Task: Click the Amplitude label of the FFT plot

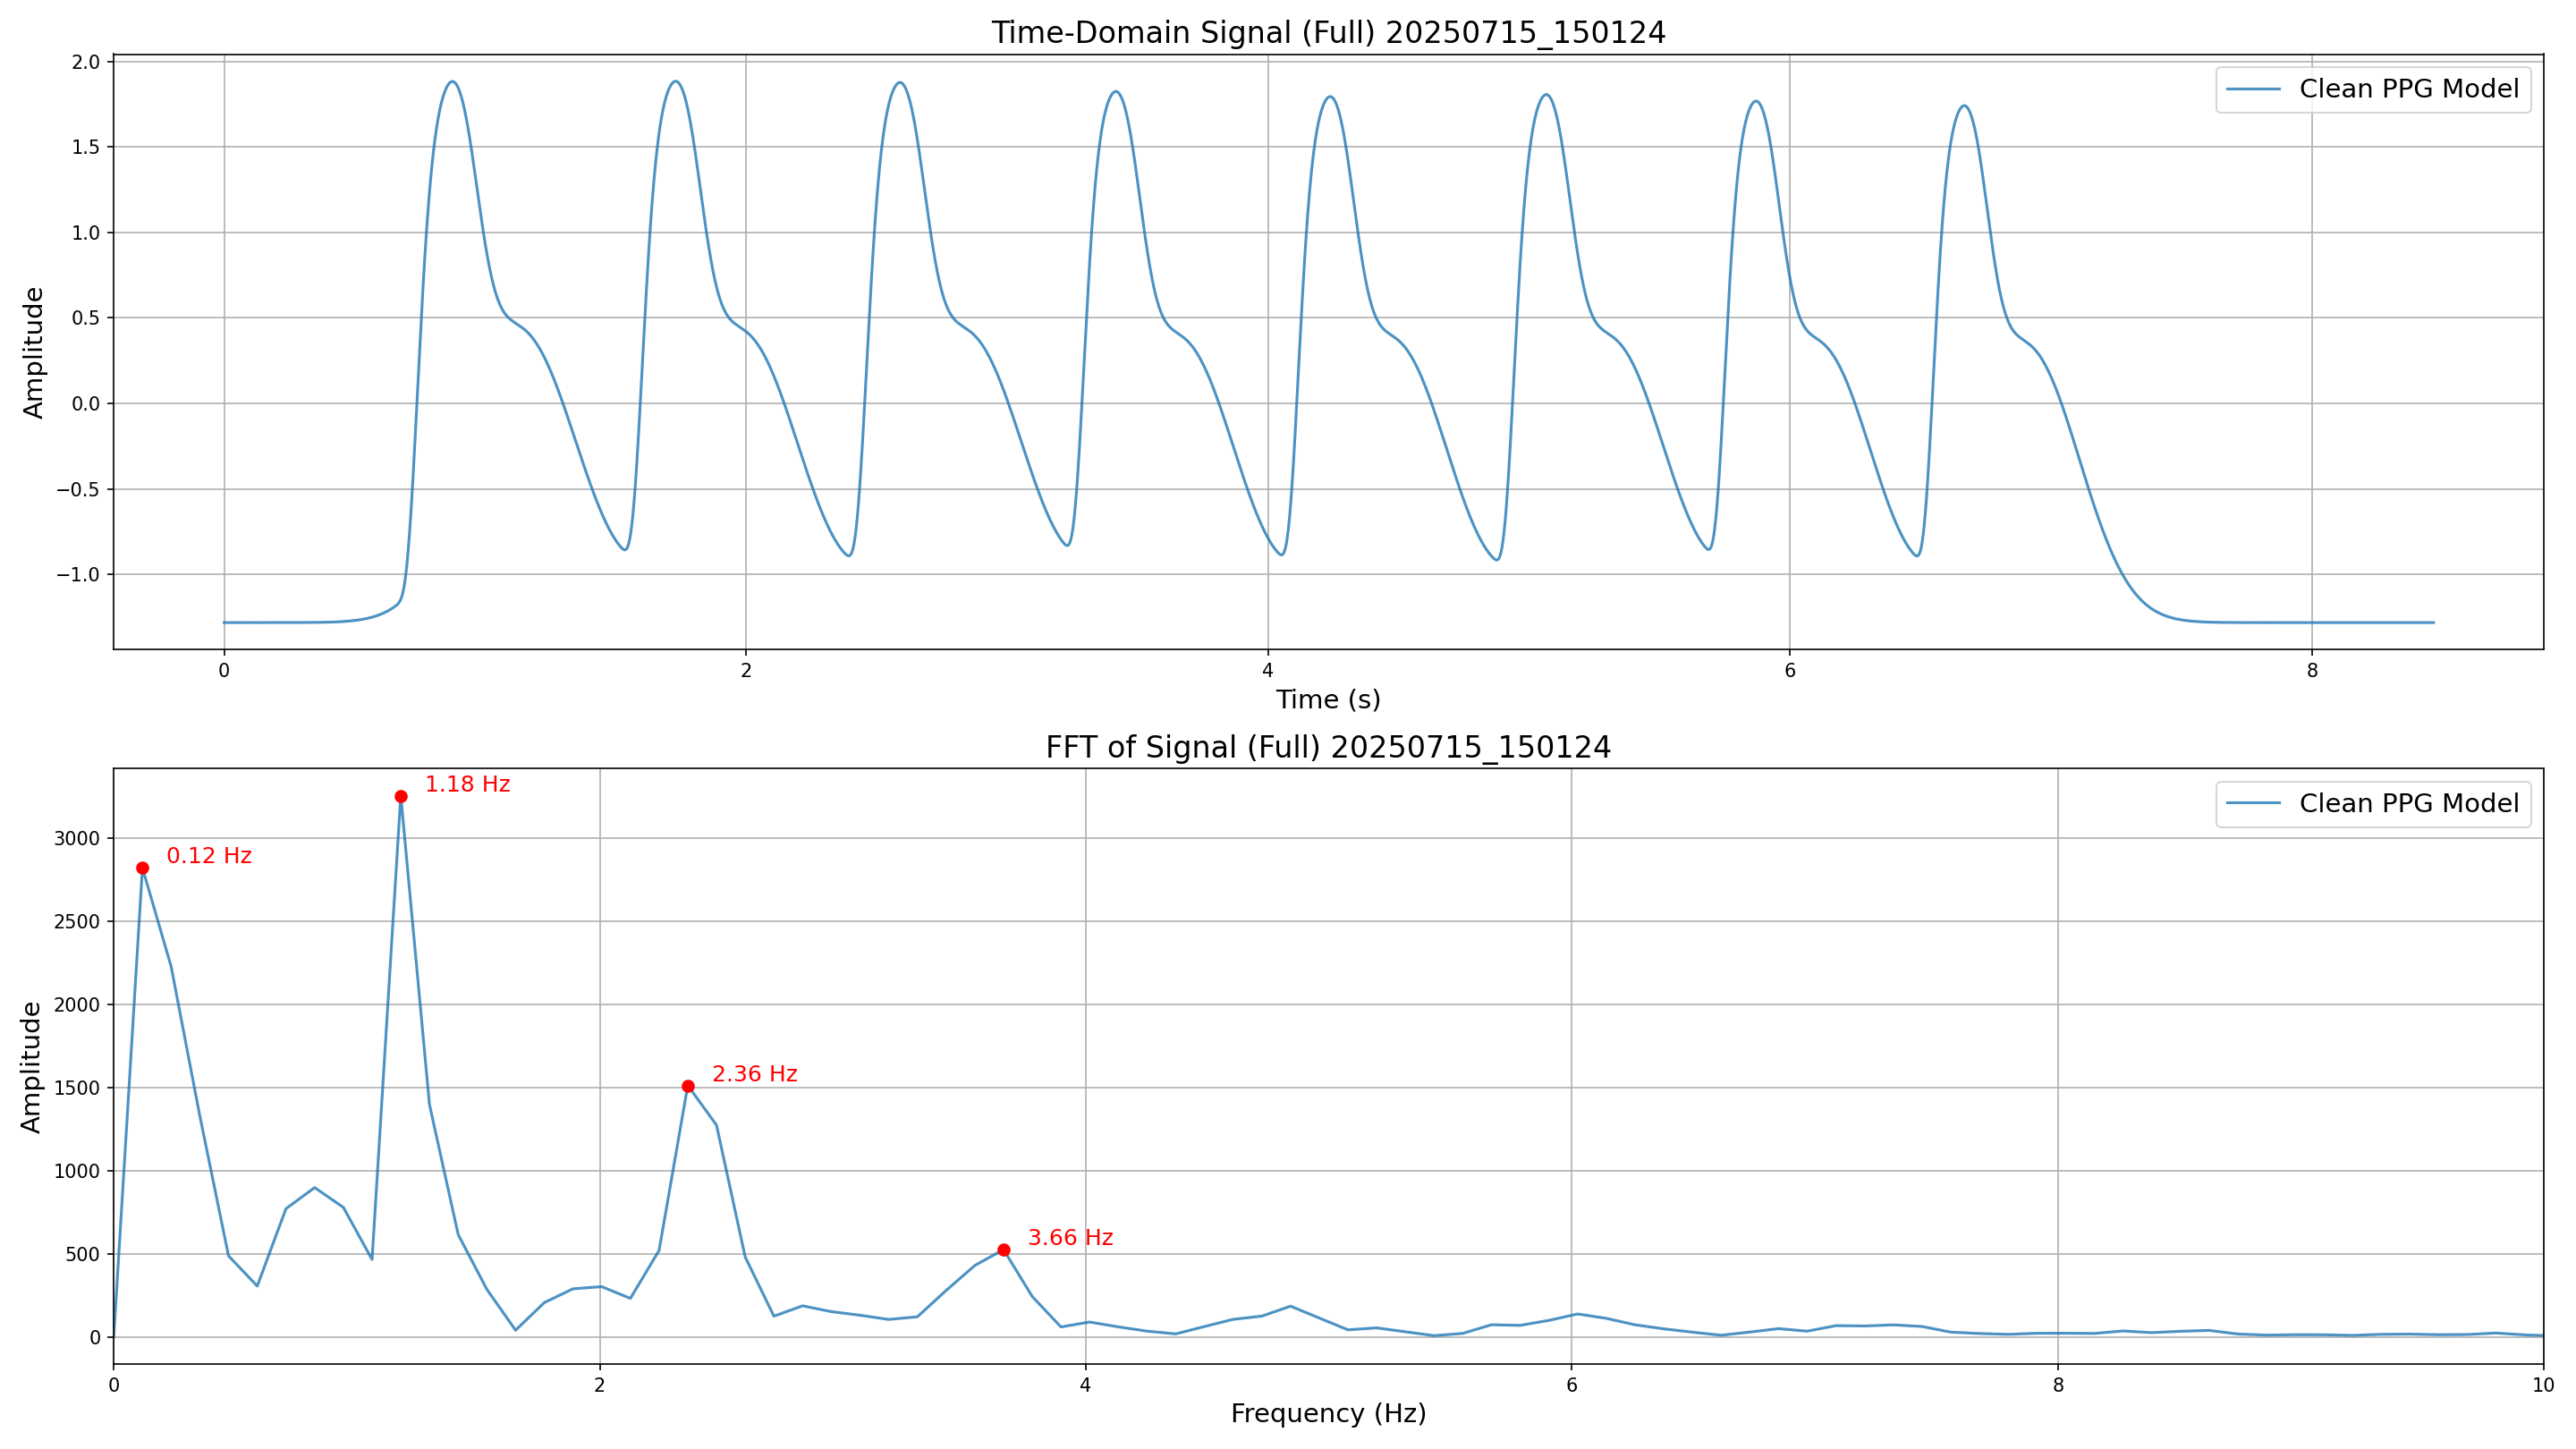Action: click(31, 1067)
